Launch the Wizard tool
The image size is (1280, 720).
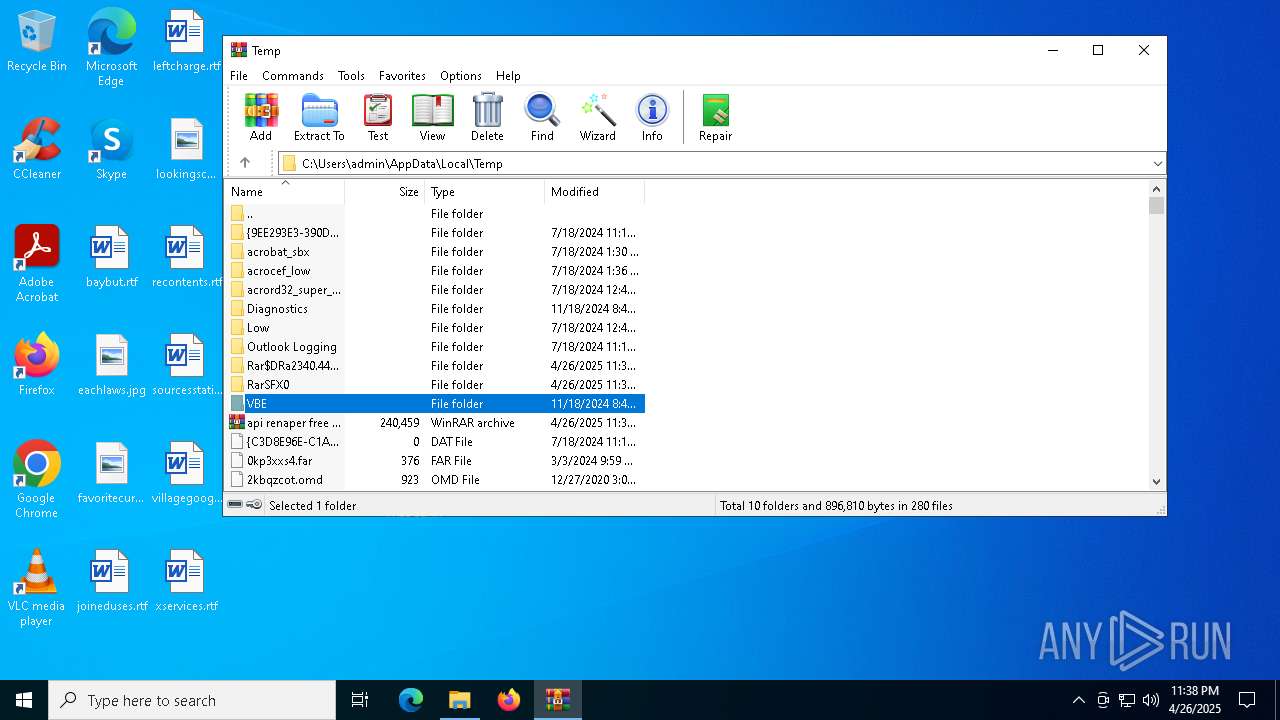[598, 118]
